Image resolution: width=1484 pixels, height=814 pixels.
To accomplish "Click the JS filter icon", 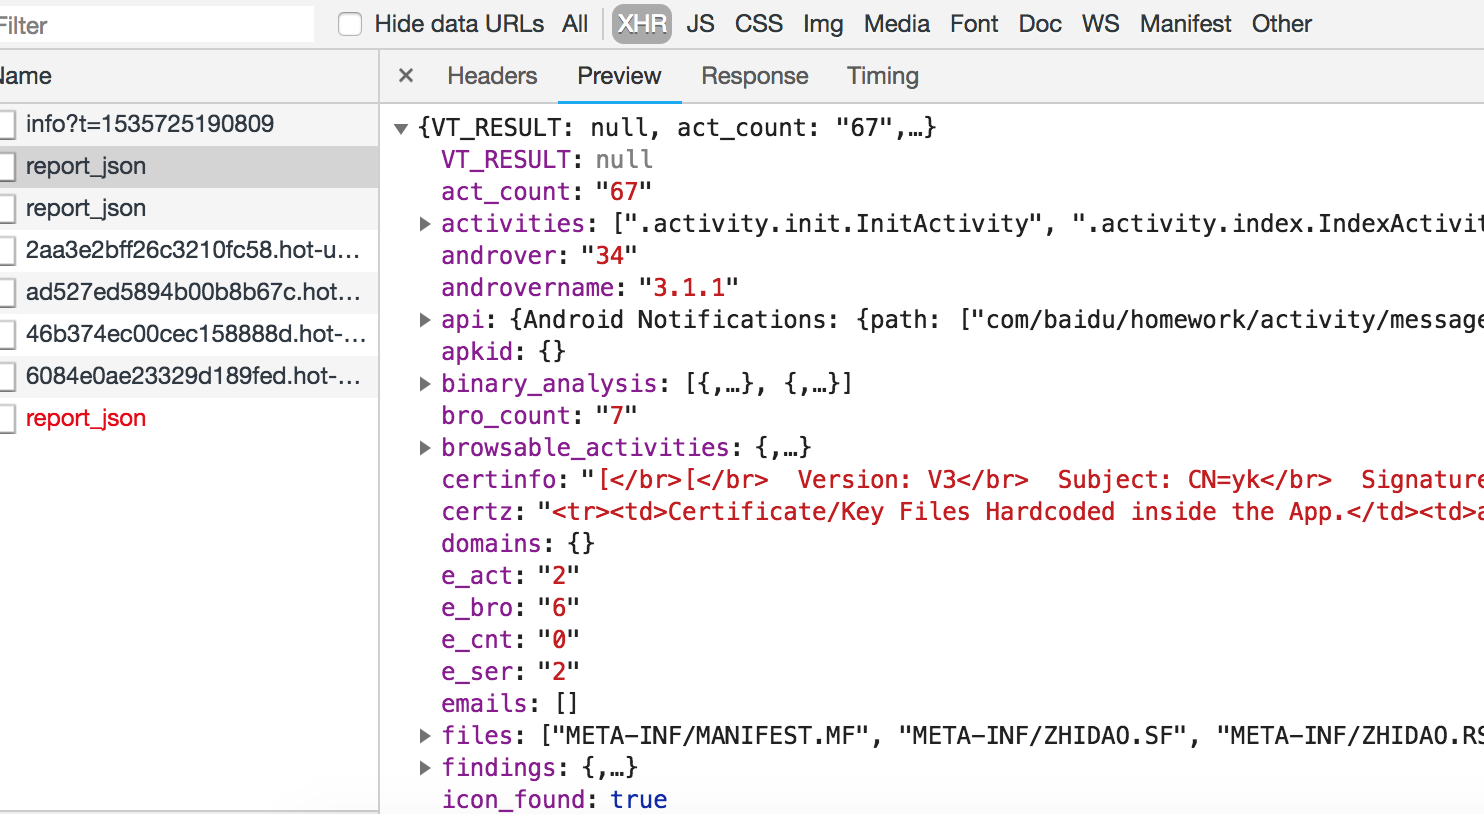I will pos(700,24).
